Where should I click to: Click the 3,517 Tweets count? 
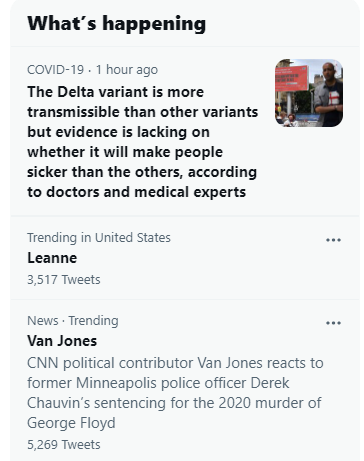tap(64, 280)
